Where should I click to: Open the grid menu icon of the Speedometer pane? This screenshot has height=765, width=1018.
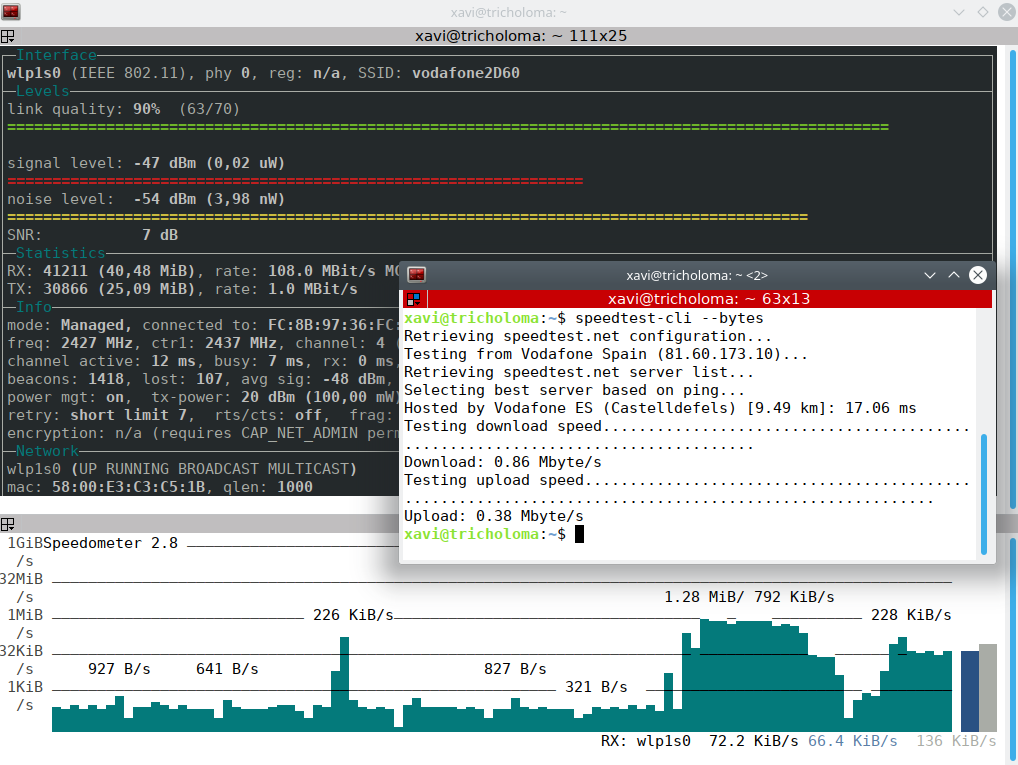pyautogui.click(x=8, y=524)
